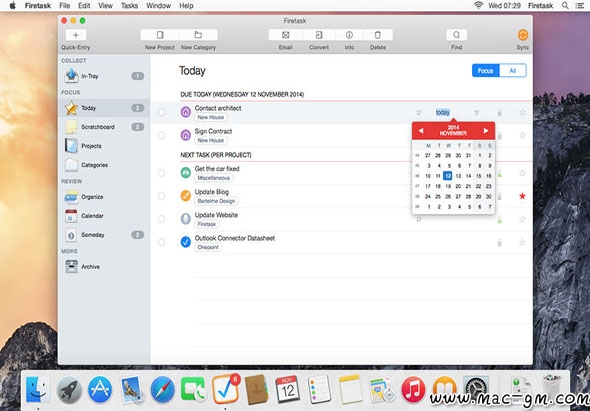Open the Help menu
590x411 pixels.
(x=186, y=6)
